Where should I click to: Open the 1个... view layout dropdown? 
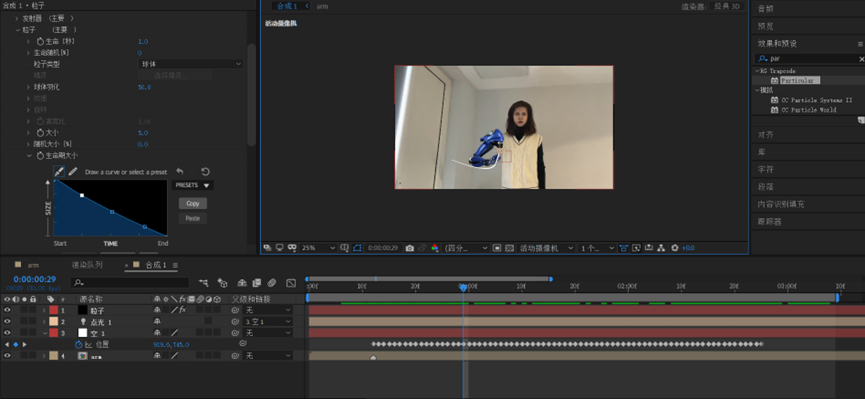click(x=597, y=248)
